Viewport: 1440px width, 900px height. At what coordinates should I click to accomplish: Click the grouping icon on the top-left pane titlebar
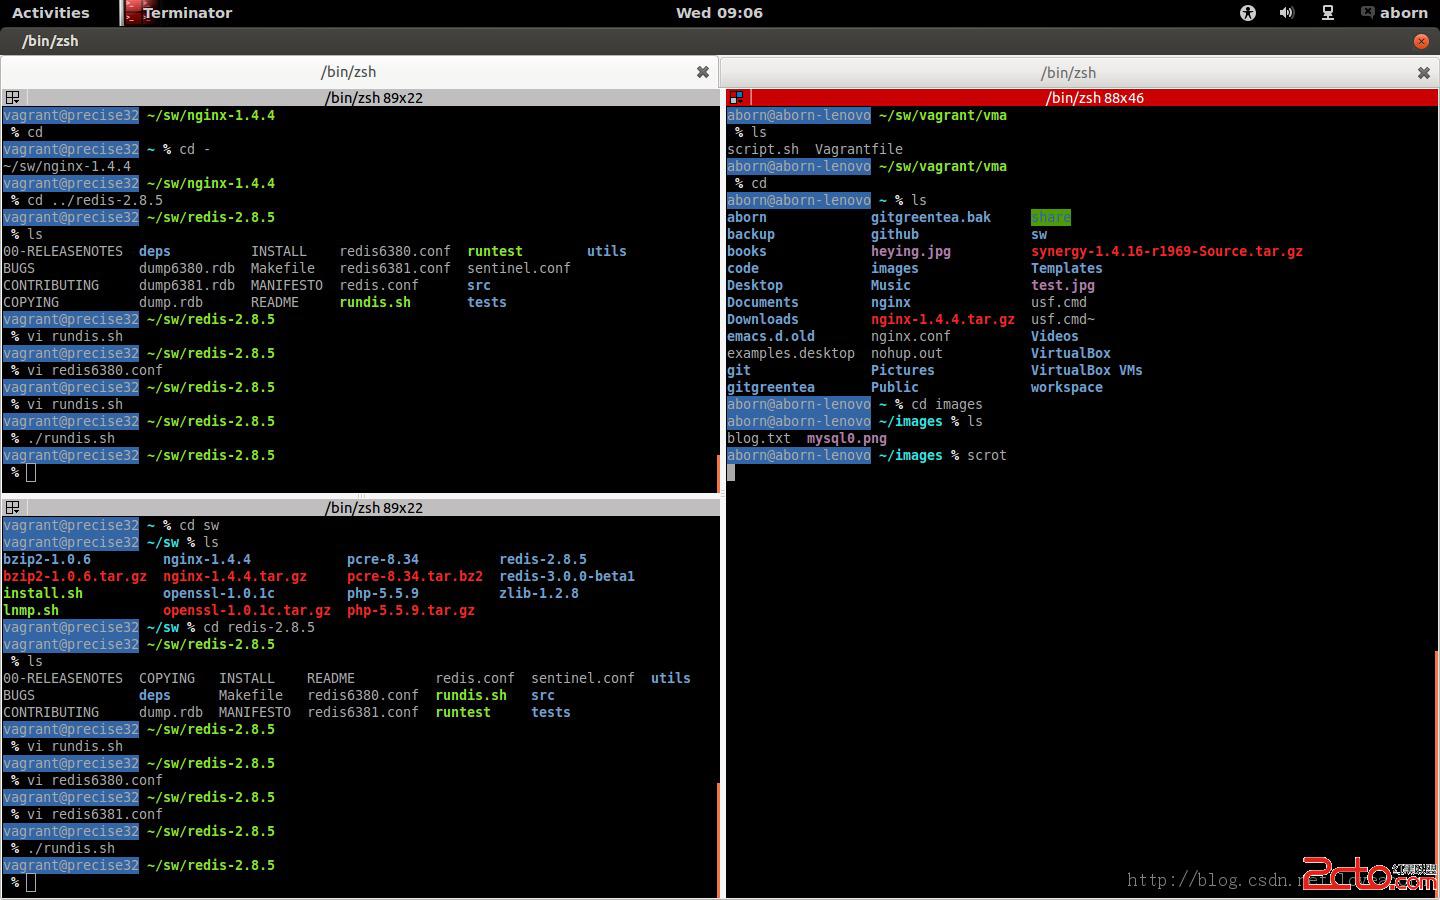(x=13, y=97)
